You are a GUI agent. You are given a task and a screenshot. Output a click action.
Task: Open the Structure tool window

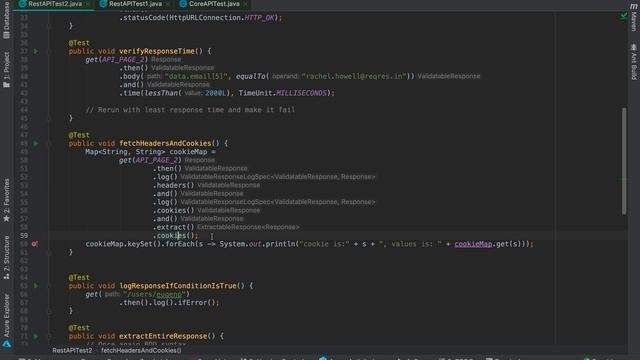click(x=6, y=258)
